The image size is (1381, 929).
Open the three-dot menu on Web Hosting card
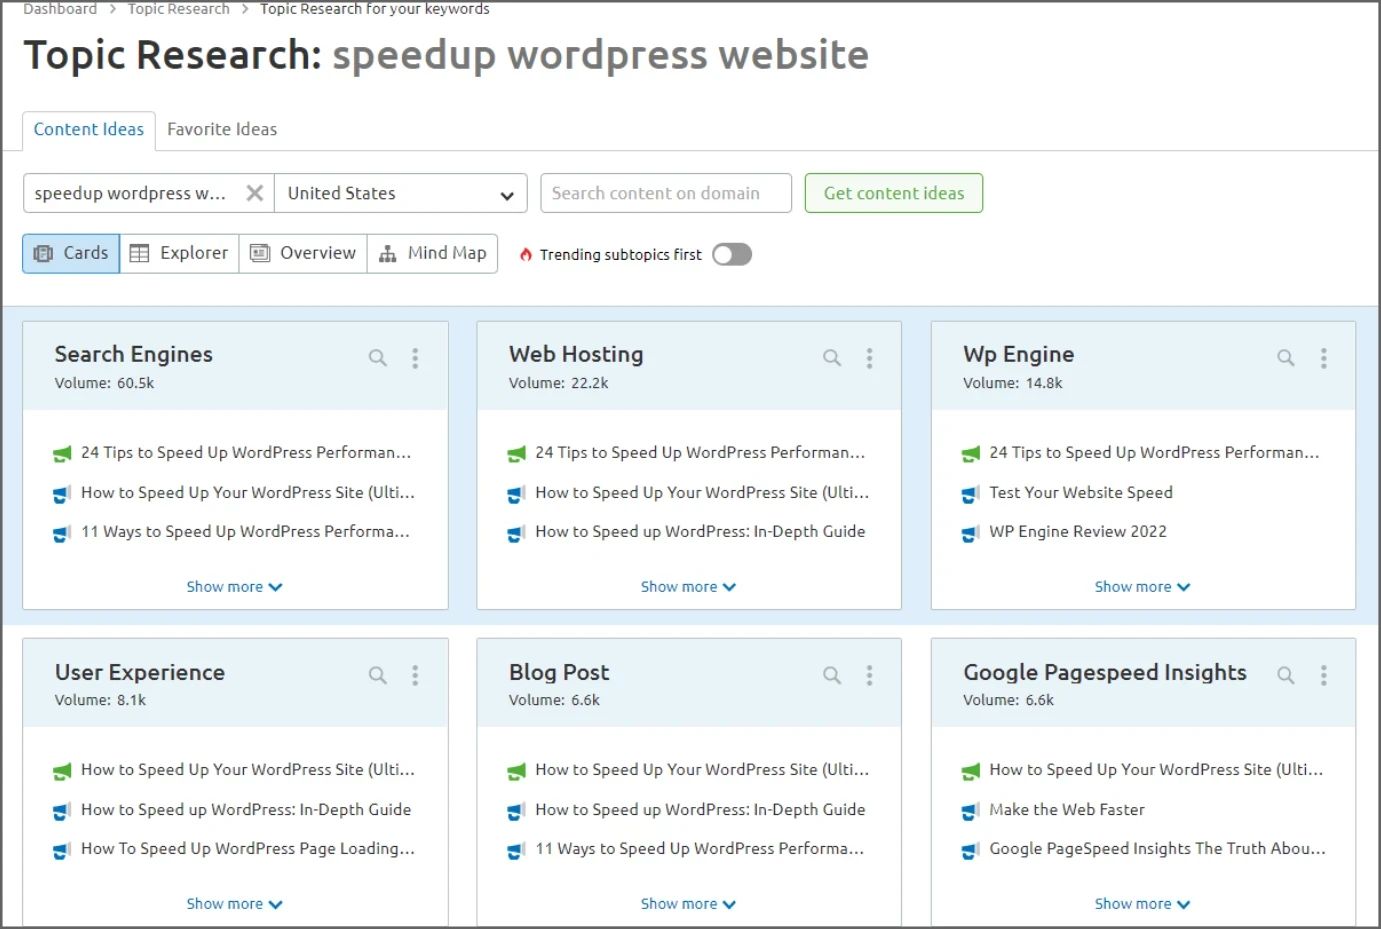click(869, 357)
